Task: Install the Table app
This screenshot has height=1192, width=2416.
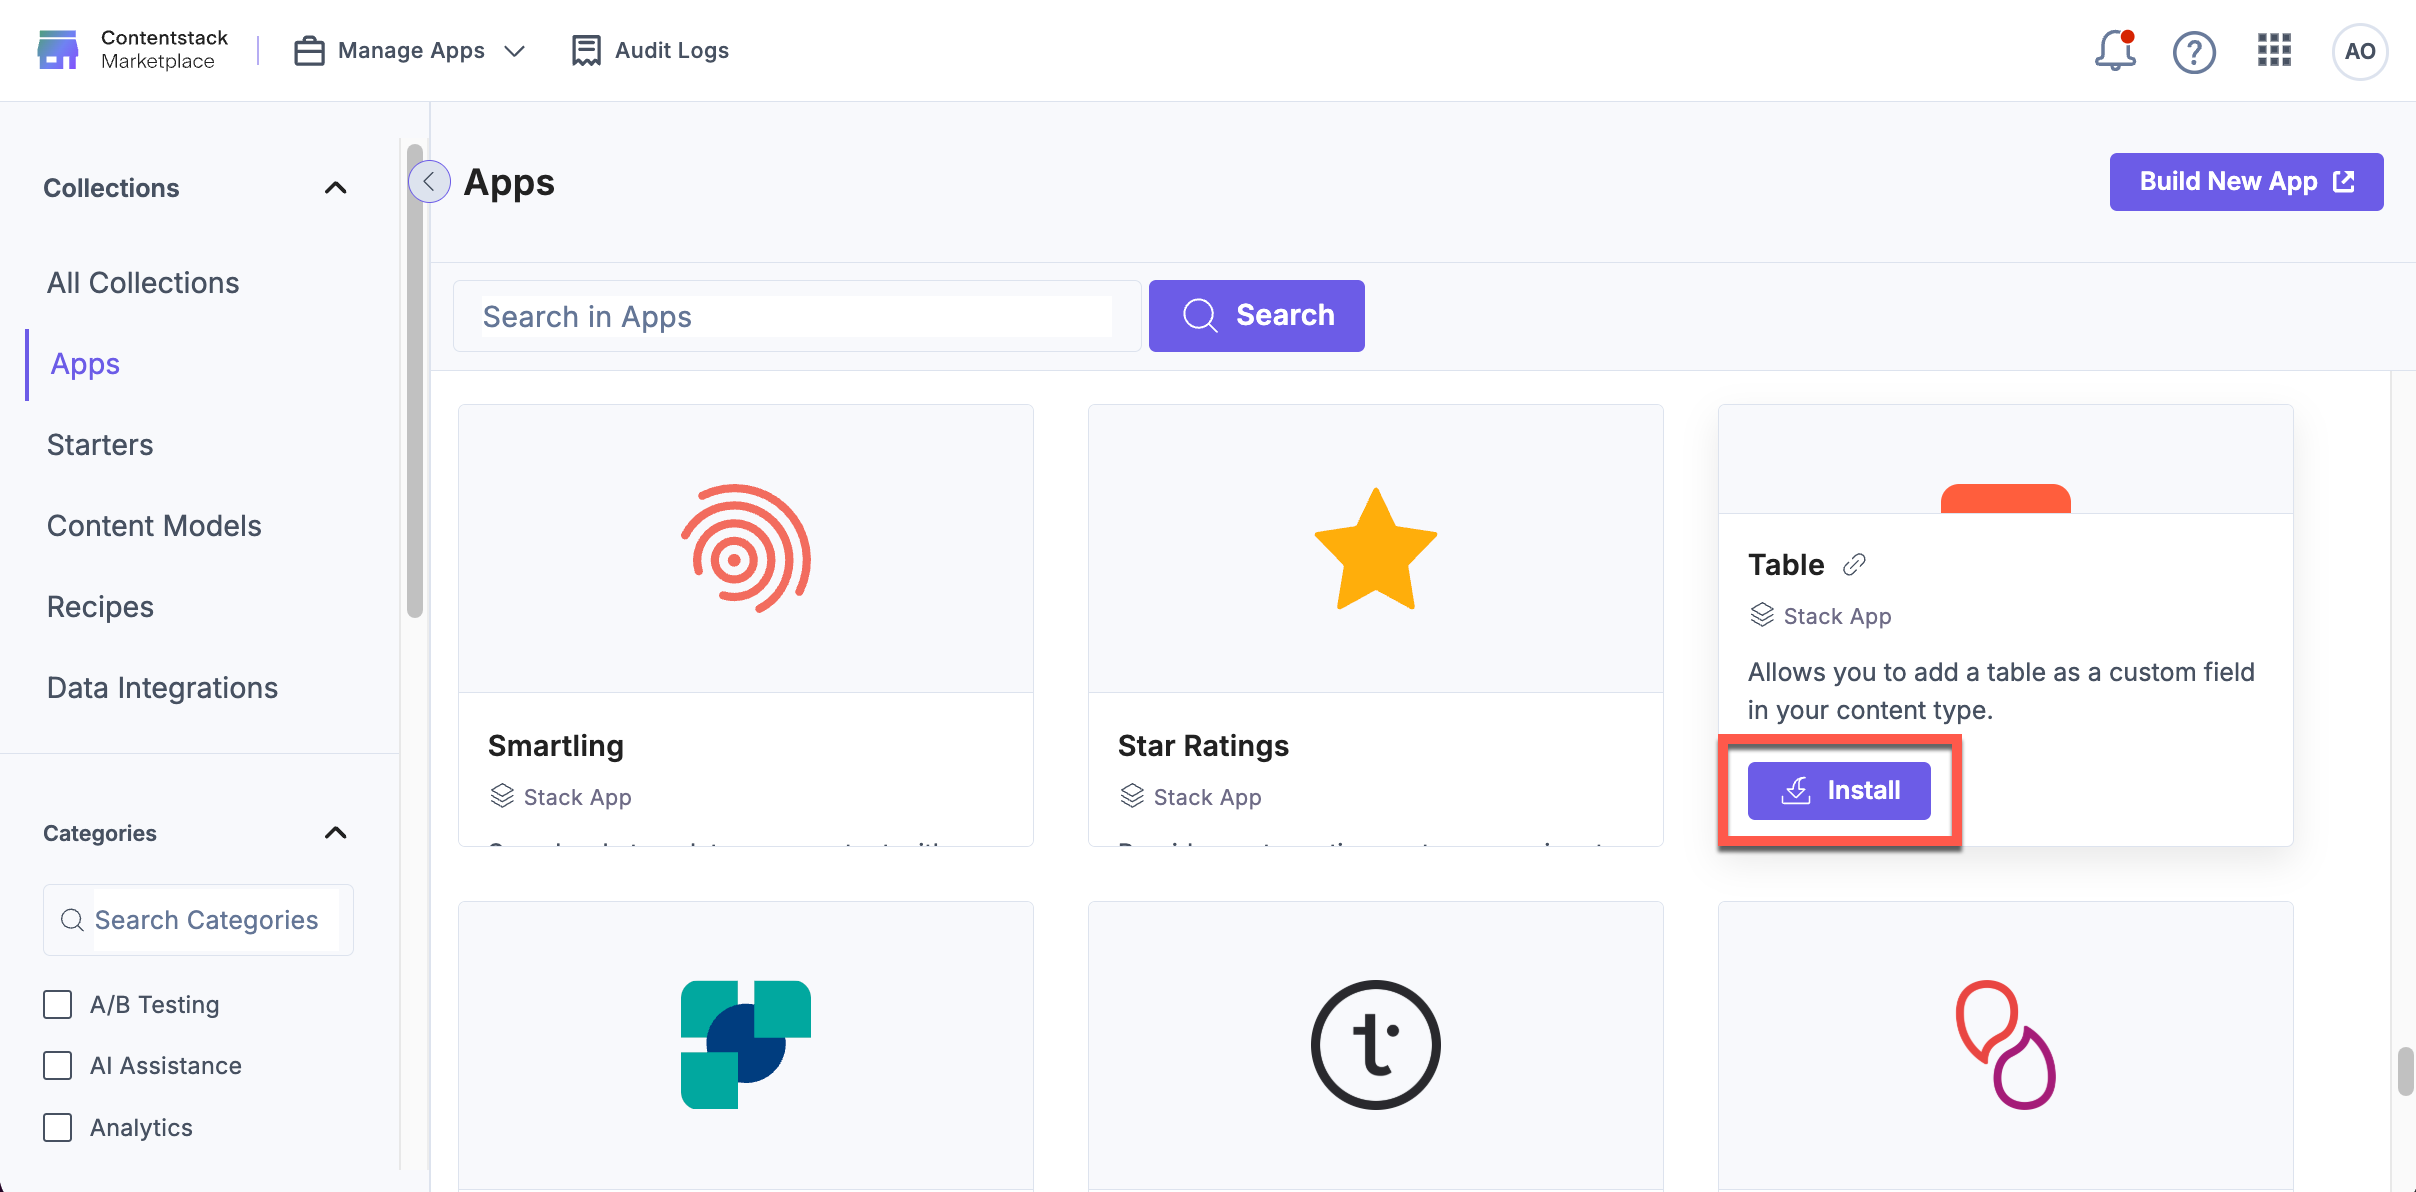Action: pyautogui.click(x=1839, y=791)
